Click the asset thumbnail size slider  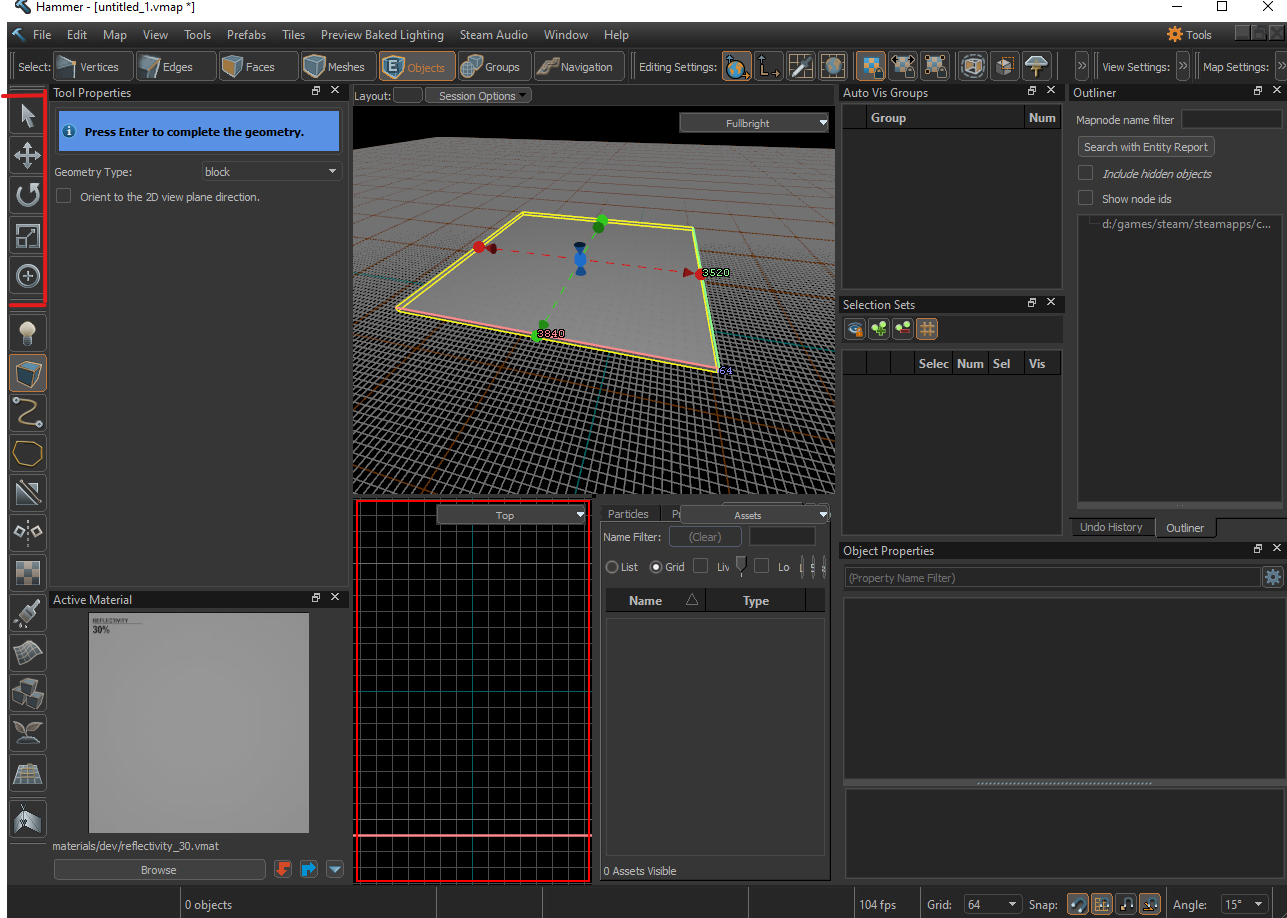point(740,566)
